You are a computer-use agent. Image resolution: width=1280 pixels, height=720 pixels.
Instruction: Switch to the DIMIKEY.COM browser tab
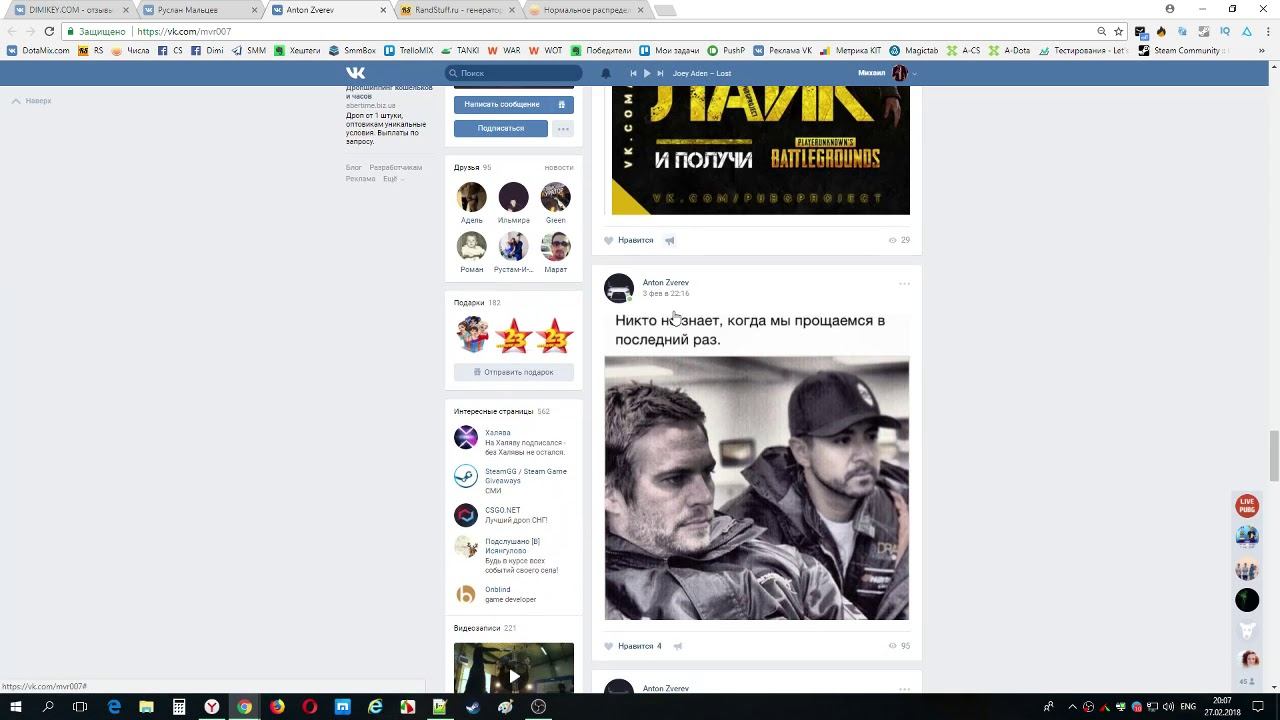(70, 10)
